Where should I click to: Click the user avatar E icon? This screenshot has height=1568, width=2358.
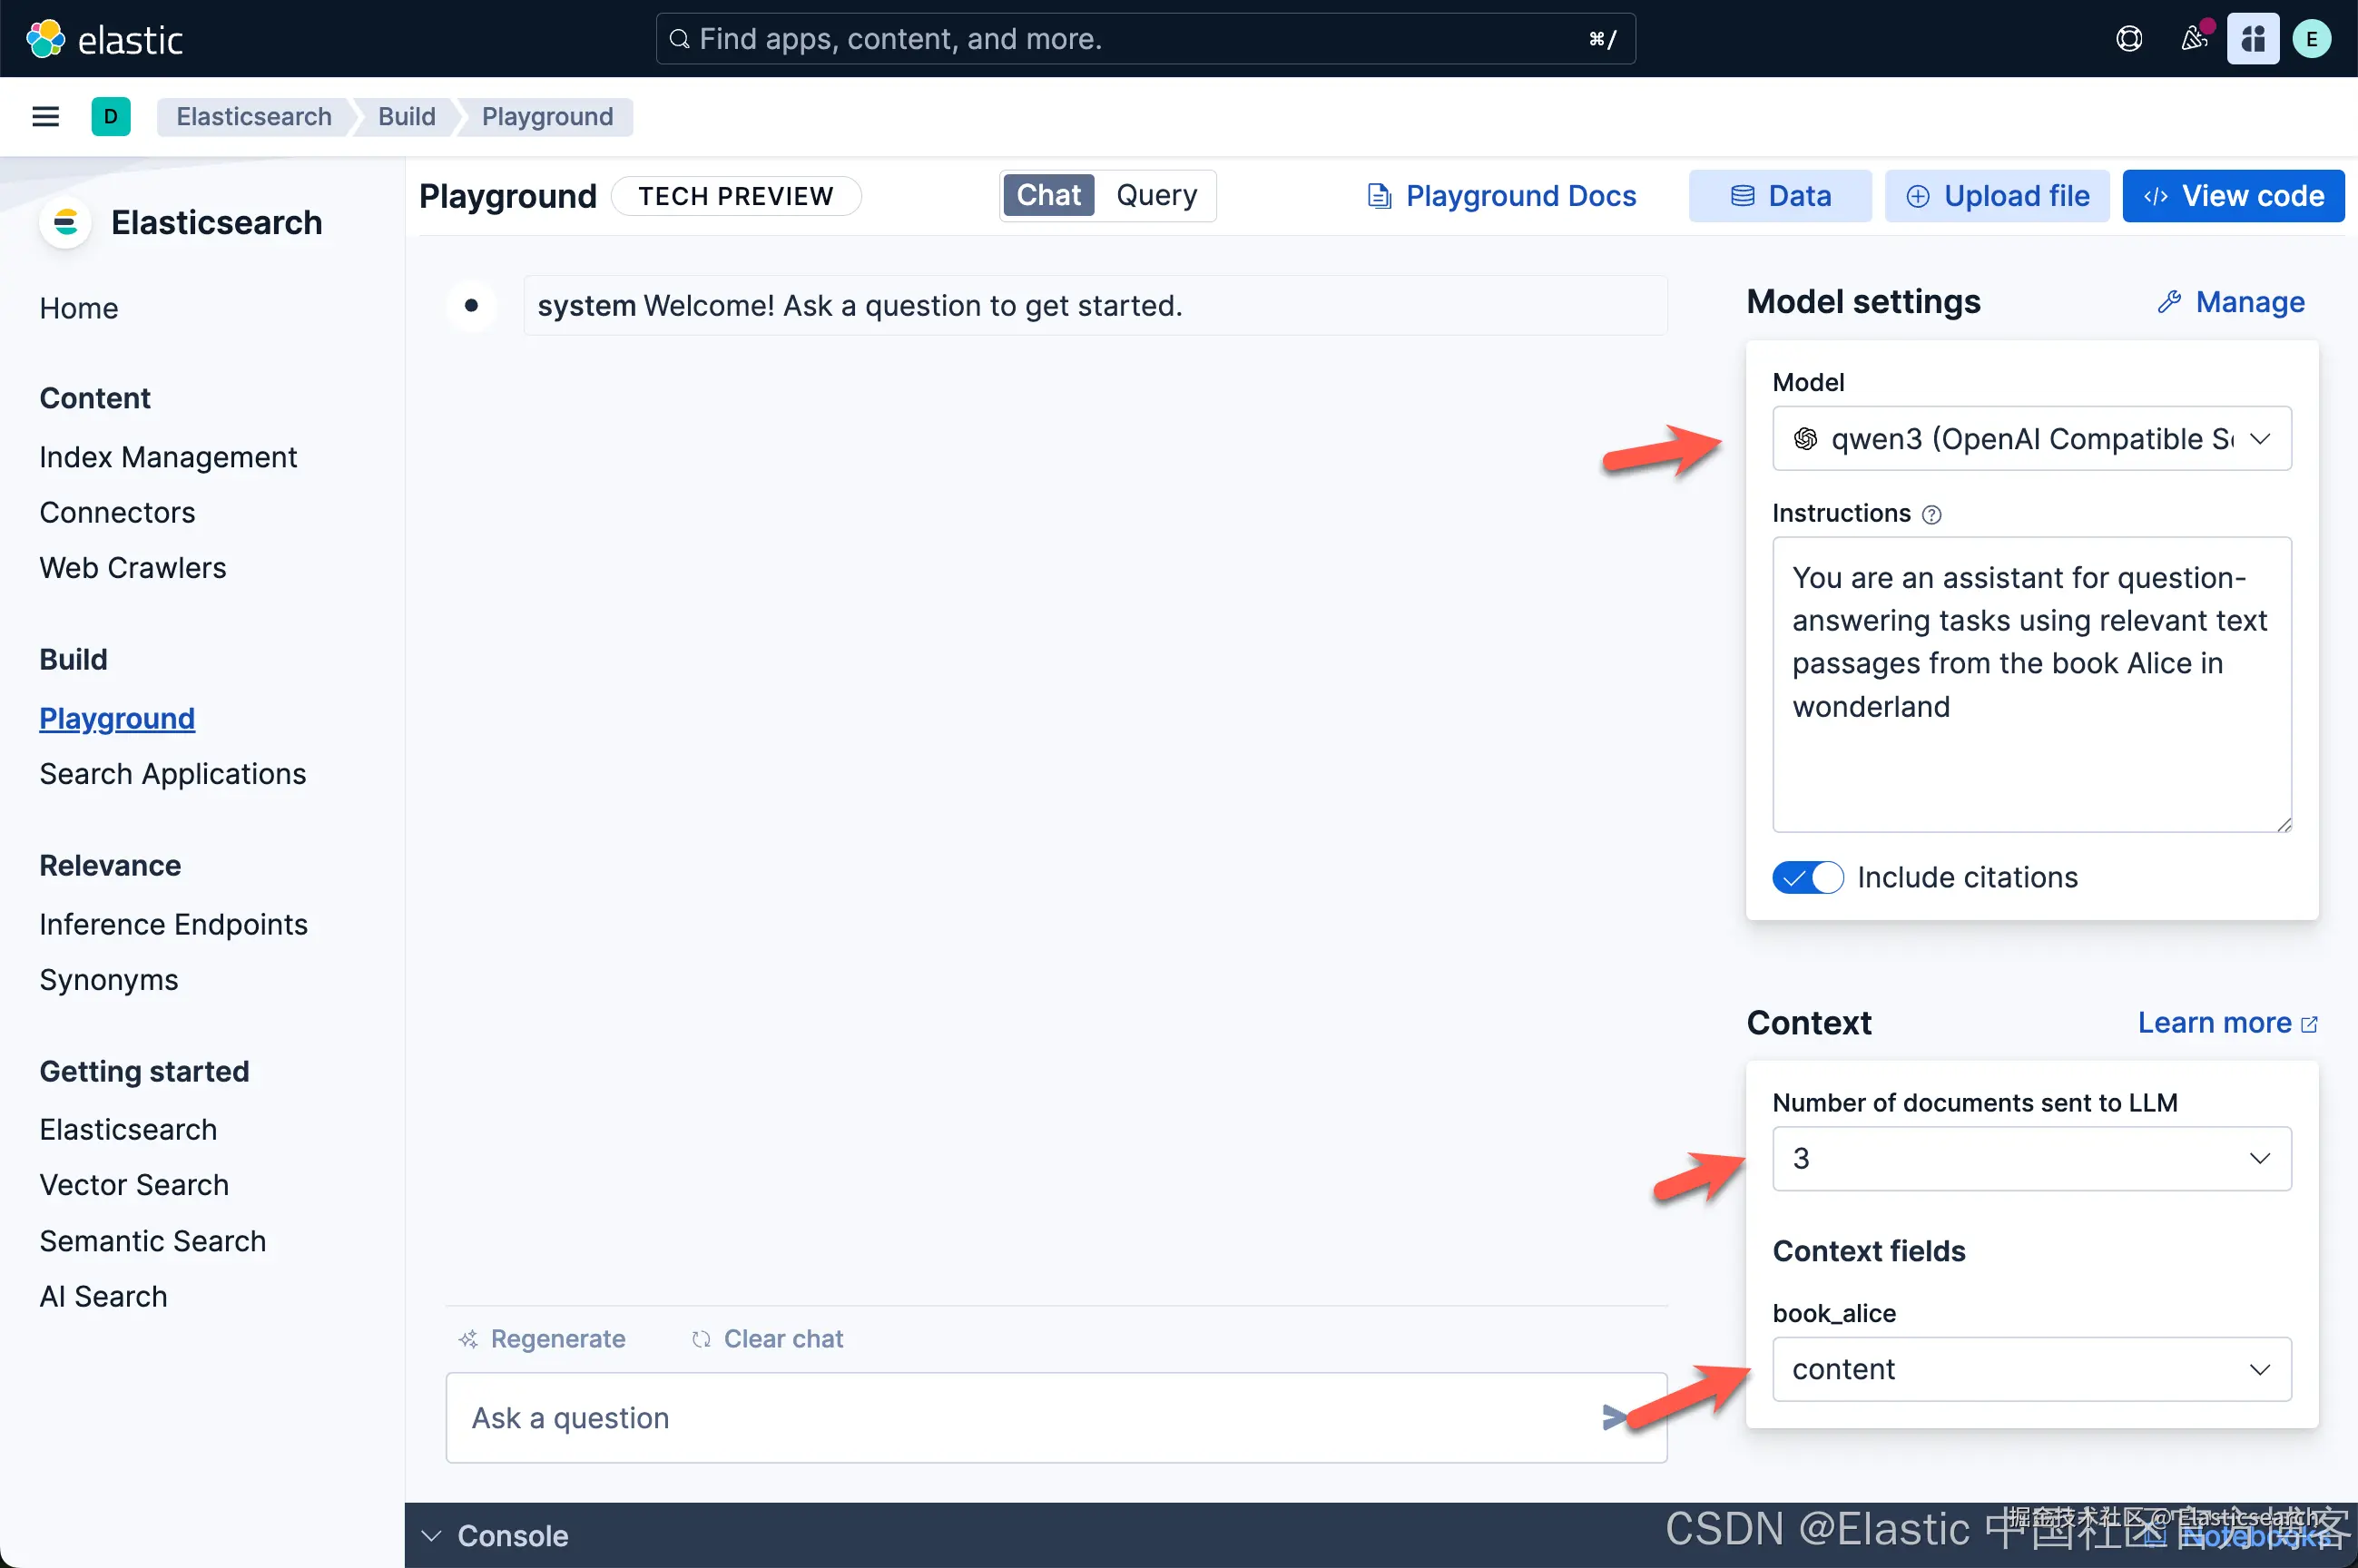(x=2311, y=39)
